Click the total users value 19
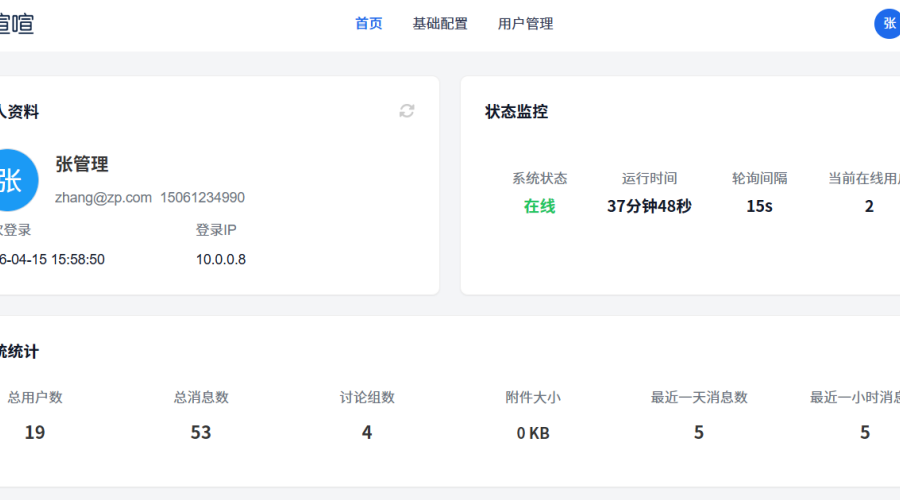The width and height of the screenshot is (900, 500). 35,432
